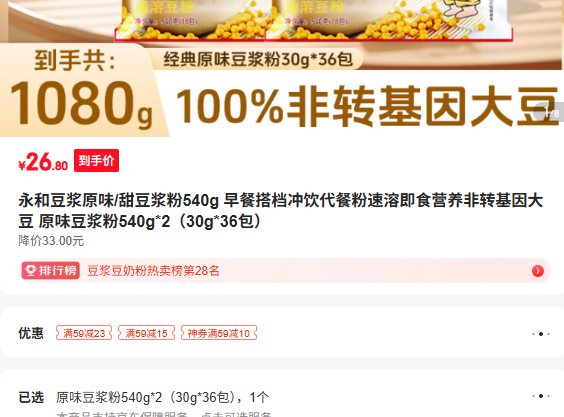This screenshot has width=564, height=417.
Task: Click the product title 永和豆浆原味/甜豆浆粉540g
Action: pyautogui.click(x=119, y=200)
